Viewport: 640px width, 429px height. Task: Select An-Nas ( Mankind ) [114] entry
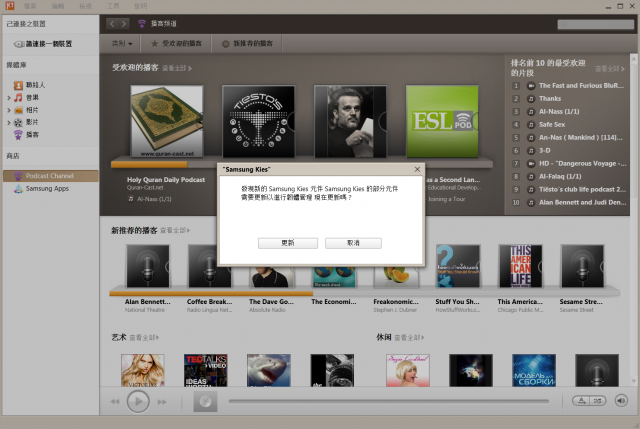[580, 138]
